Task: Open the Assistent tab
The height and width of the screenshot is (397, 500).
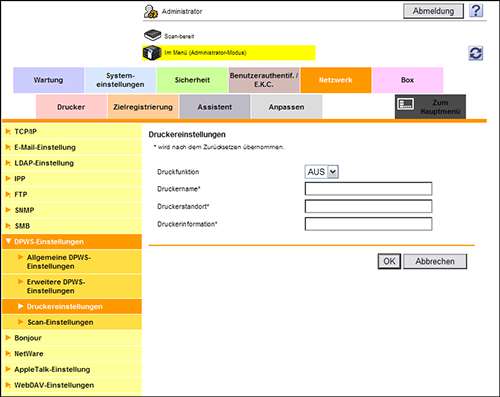Action: (x=215, y=107)
